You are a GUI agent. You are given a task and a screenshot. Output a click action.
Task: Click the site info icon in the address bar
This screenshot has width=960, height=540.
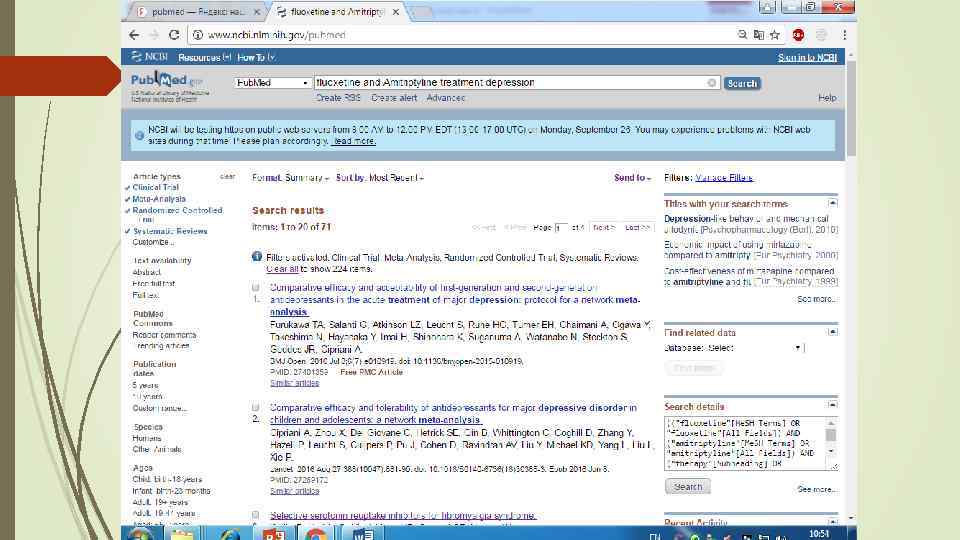(198, 35)
